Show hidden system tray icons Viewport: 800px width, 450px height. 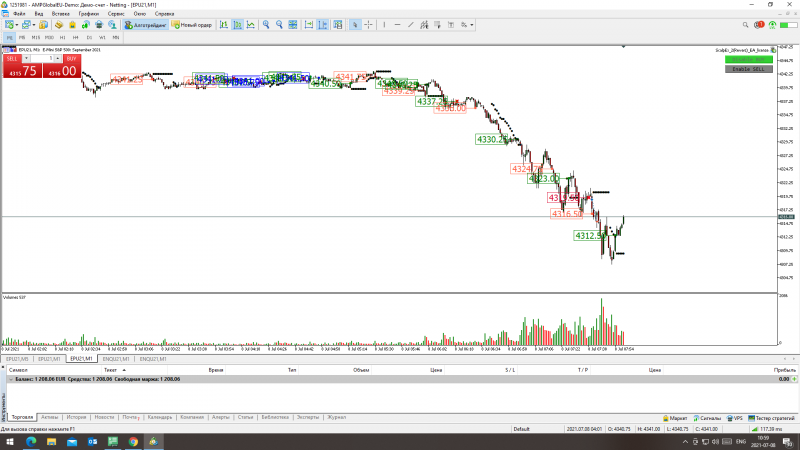coord(685,441)
